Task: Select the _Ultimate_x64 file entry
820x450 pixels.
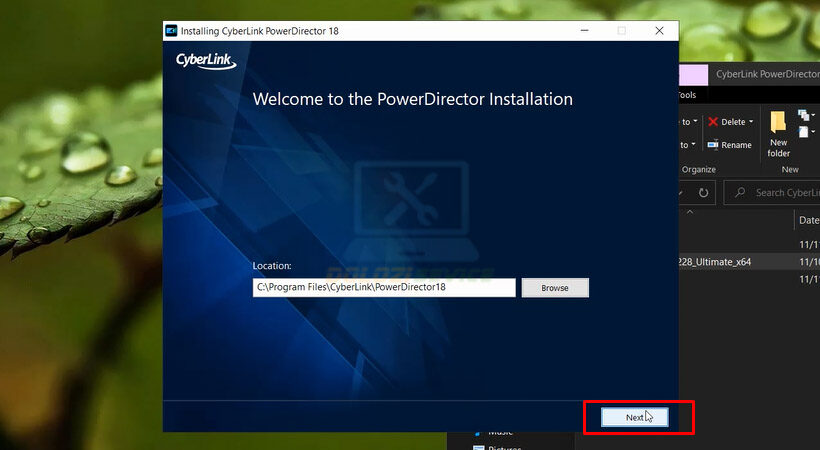Action: [x=714, y=262]
